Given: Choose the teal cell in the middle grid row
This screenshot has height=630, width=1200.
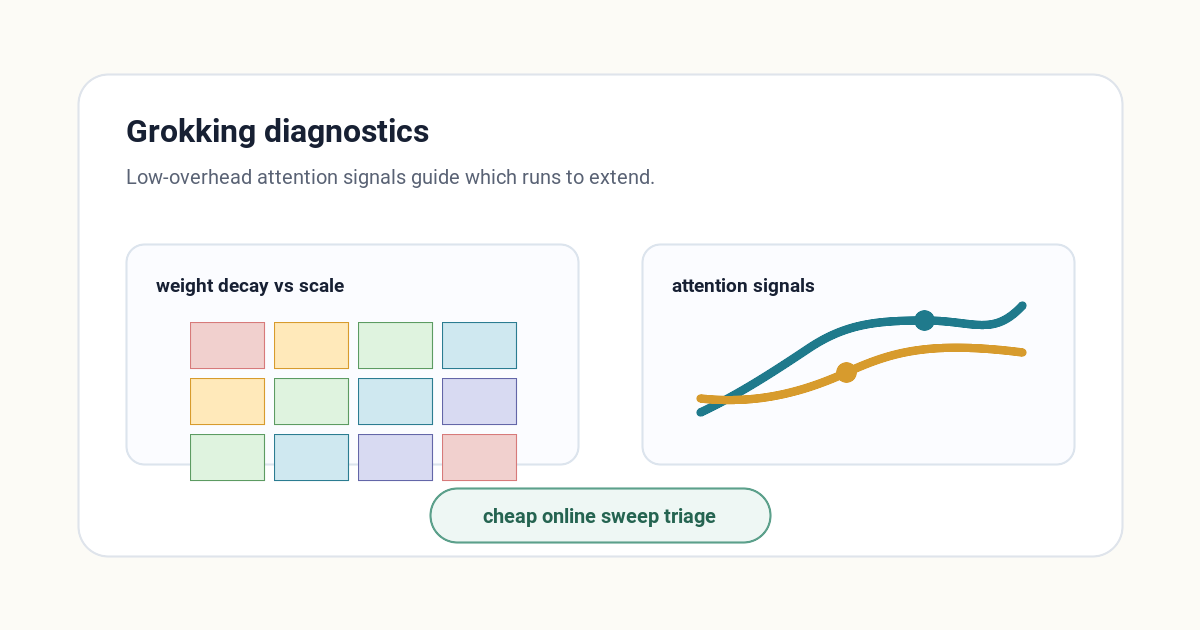Looking at the screenshot, I should (x=395, y=401).
